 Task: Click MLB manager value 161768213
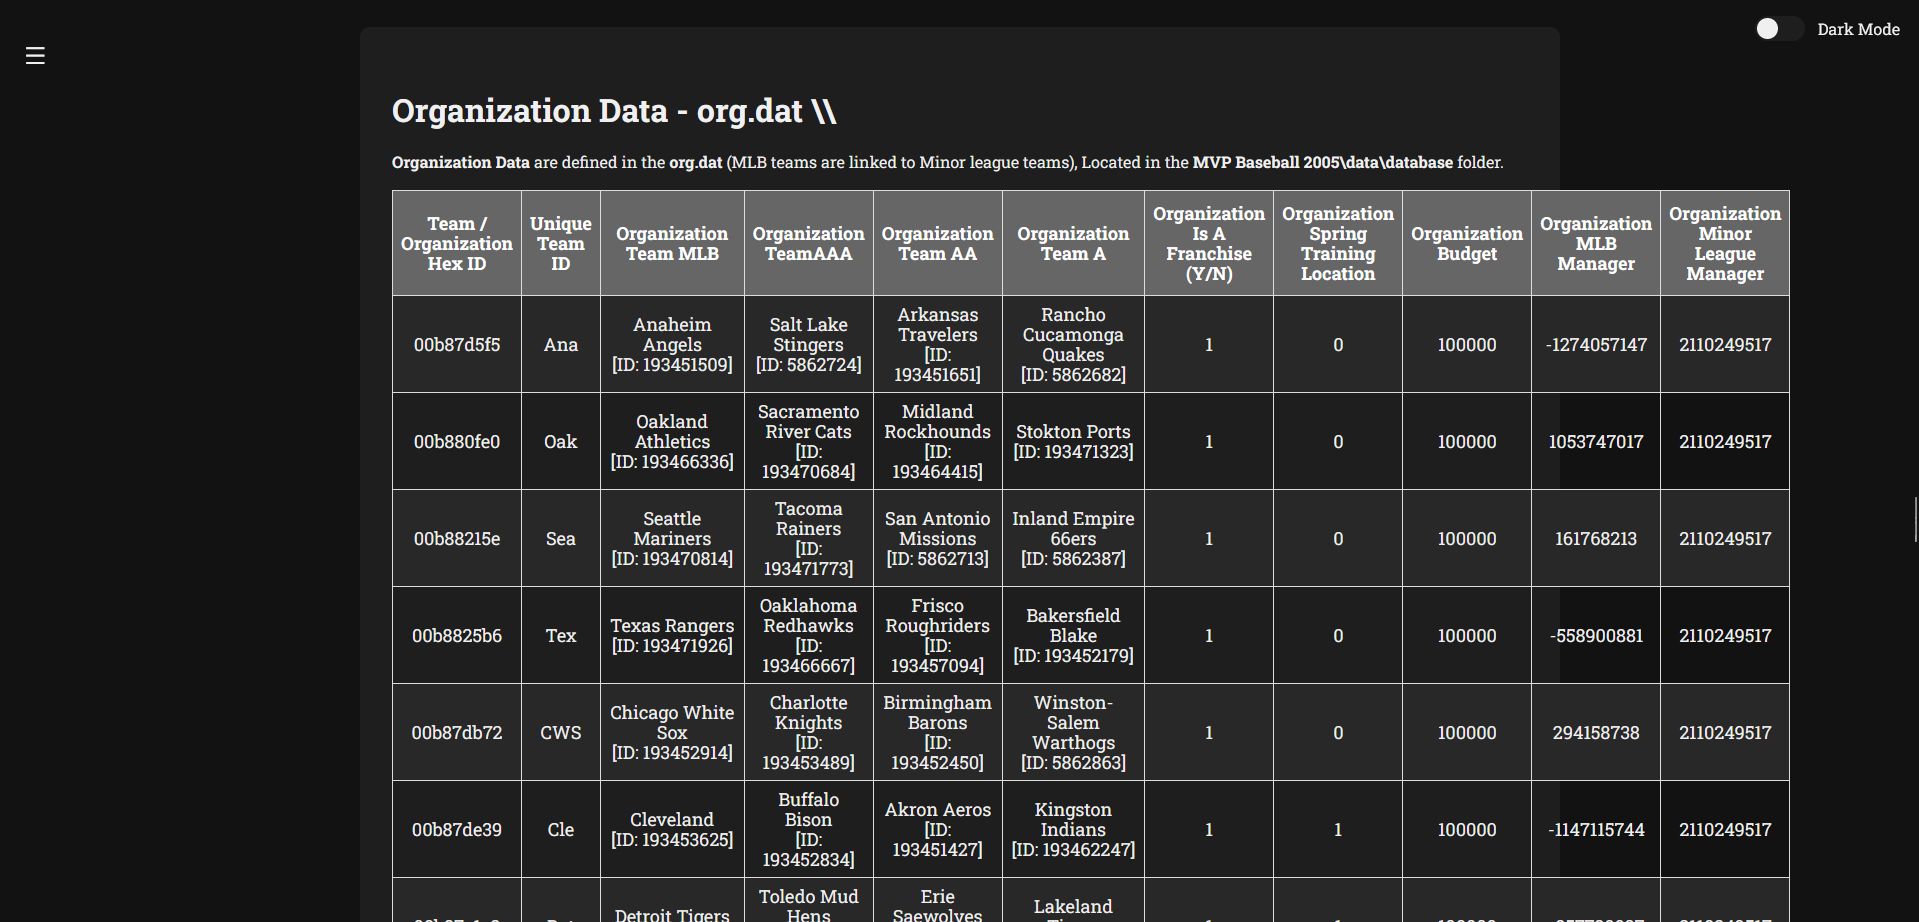tap(1596, 539)
